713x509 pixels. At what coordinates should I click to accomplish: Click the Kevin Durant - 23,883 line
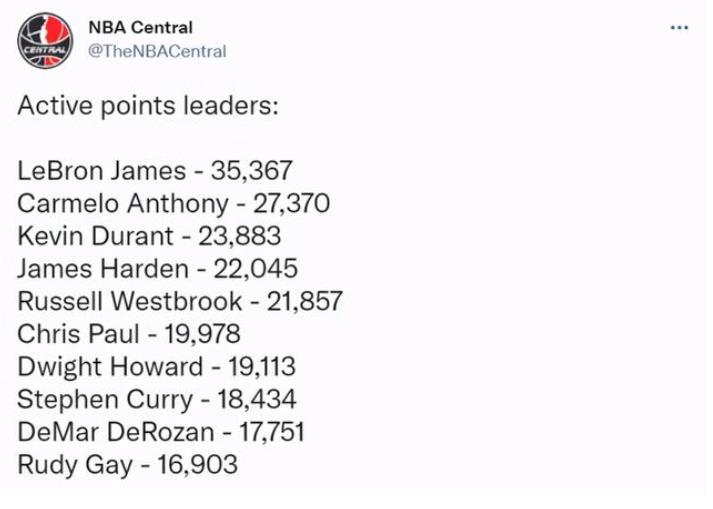coord(149,236)
